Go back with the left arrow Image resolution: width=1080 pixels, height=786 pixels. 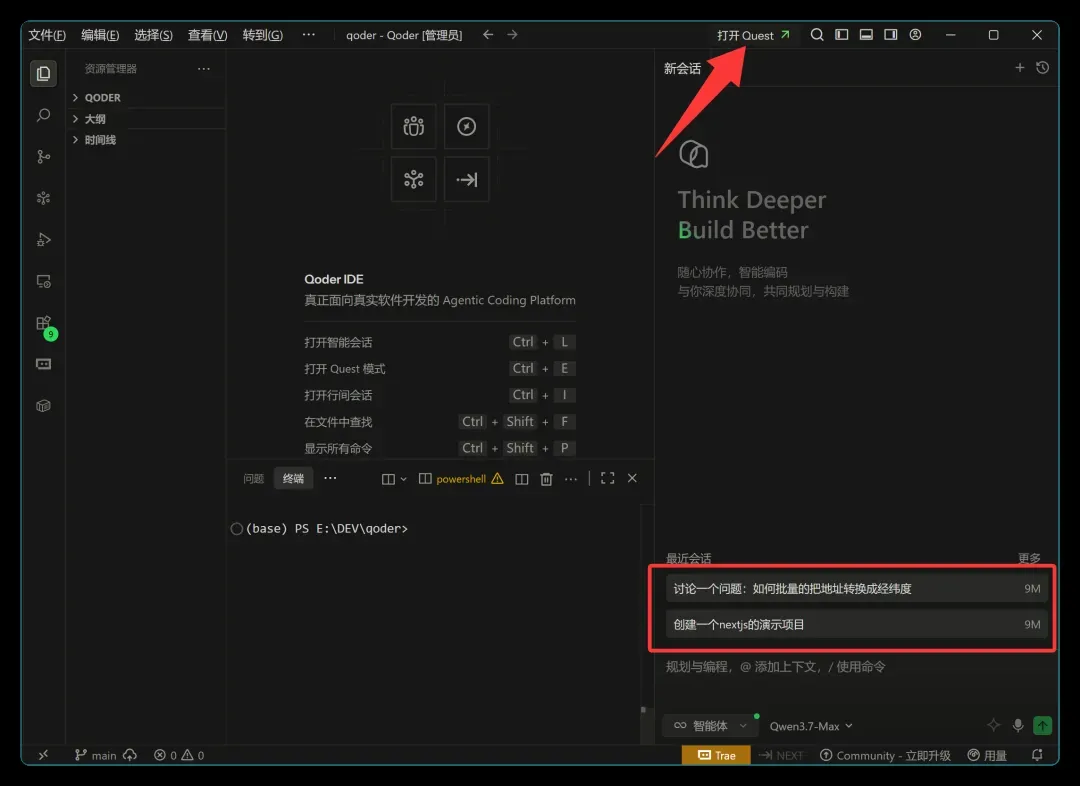pyautogui.click(x=488, y=34)
